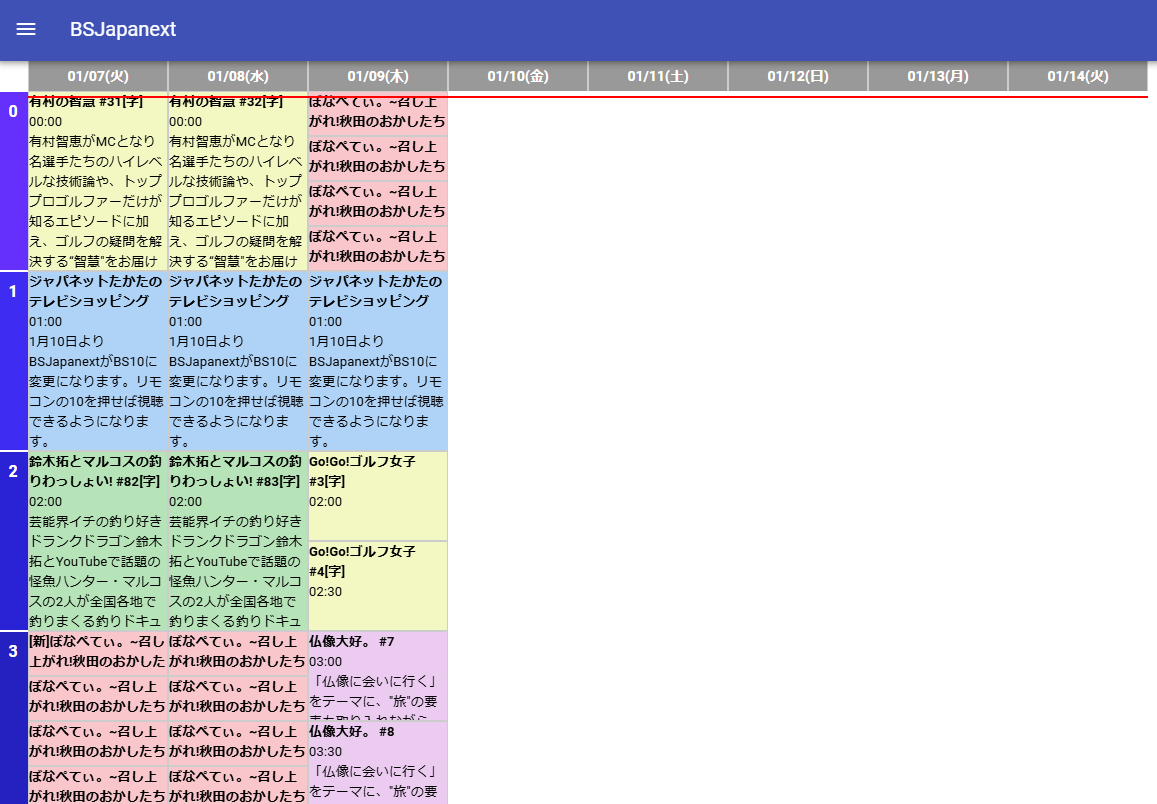Open 有村の智慧 #32 program on 01/08

click(238, 182)
